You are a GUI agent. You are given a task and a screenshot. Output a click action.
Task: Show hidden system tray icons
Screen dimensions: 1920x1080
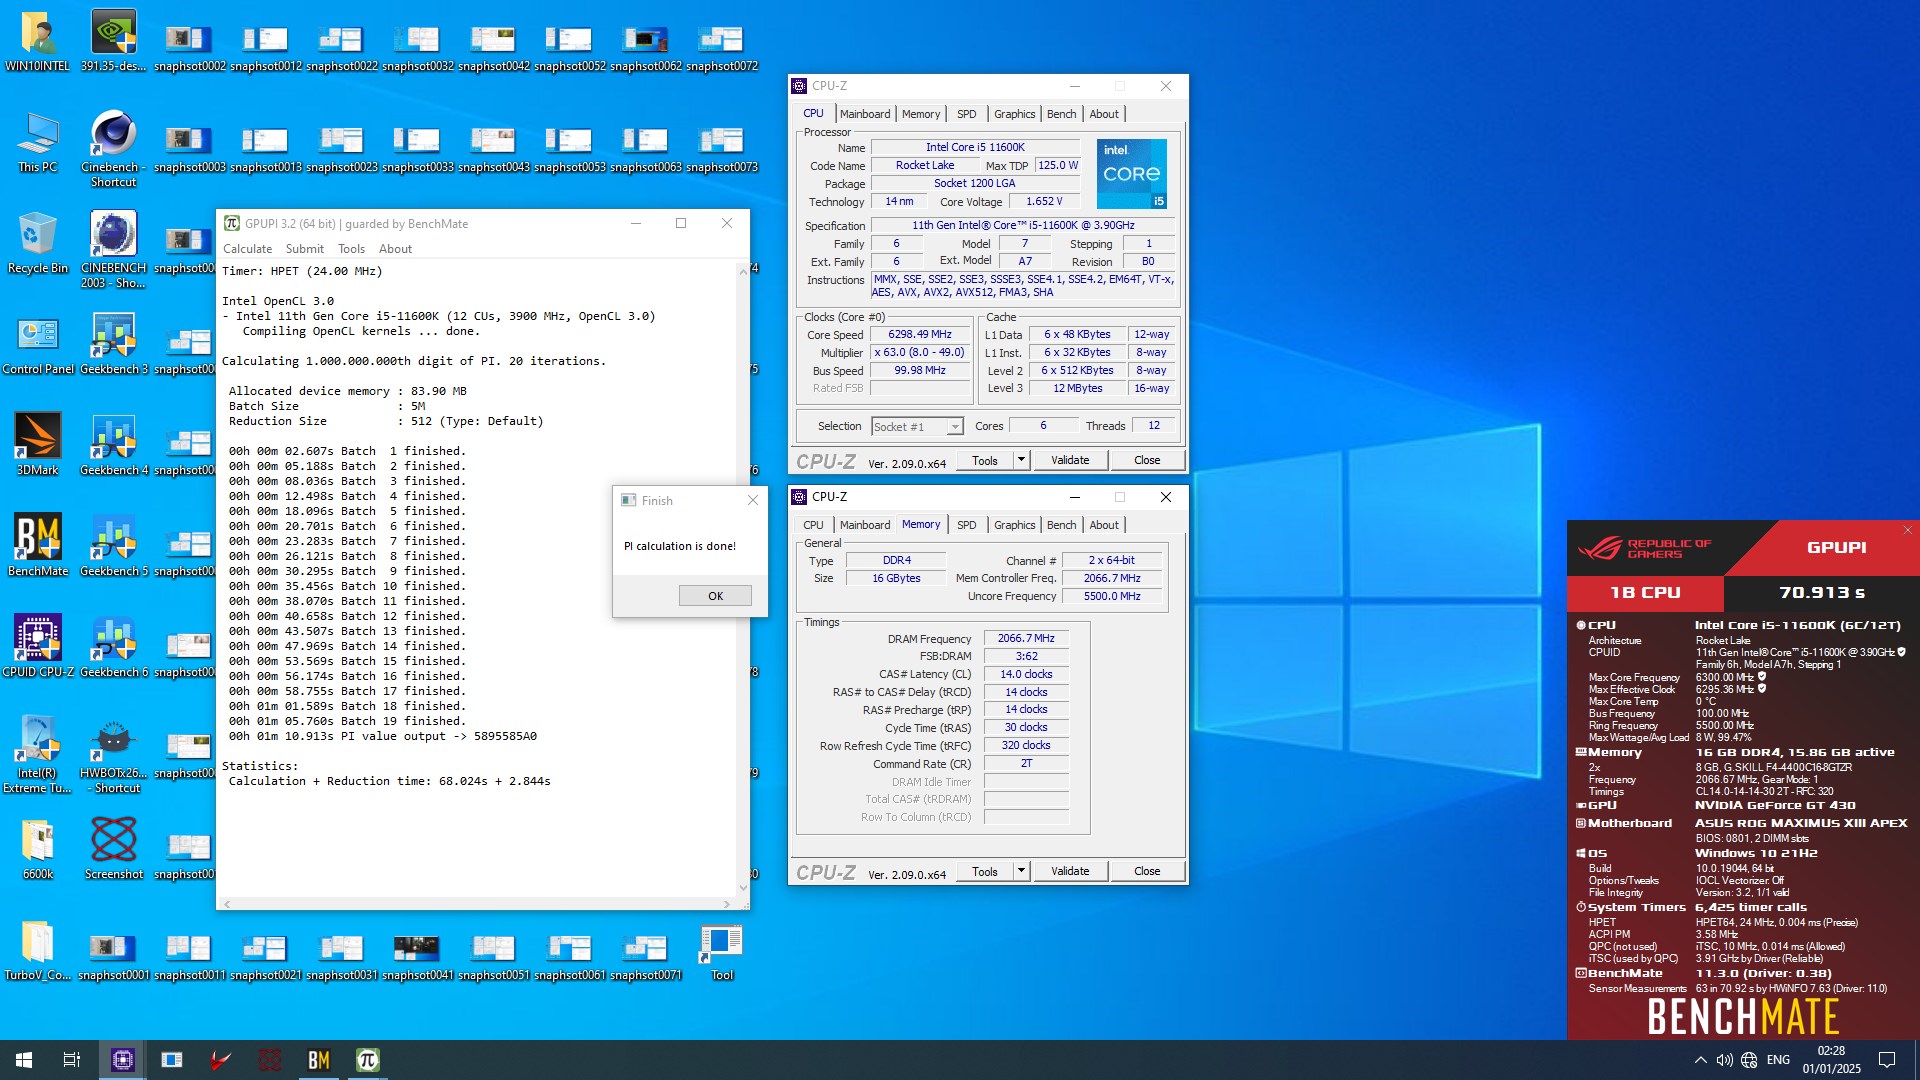tap(1700, 1060)
